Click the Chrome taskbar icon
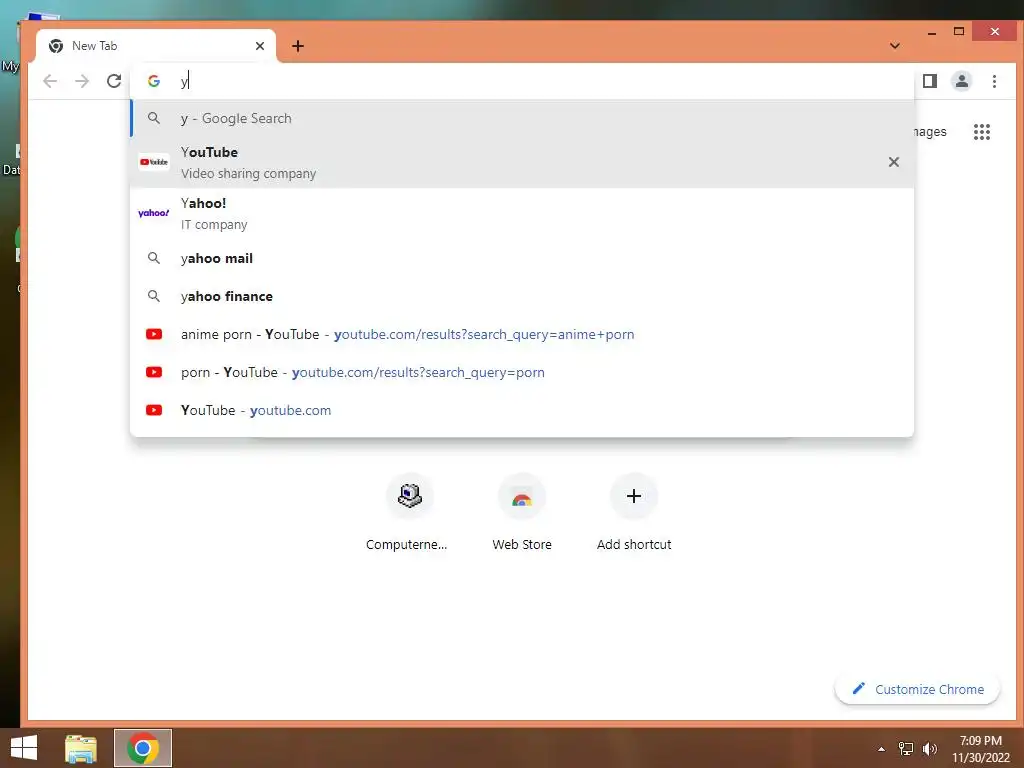1024x768 pixels. (x=143, y=748)
